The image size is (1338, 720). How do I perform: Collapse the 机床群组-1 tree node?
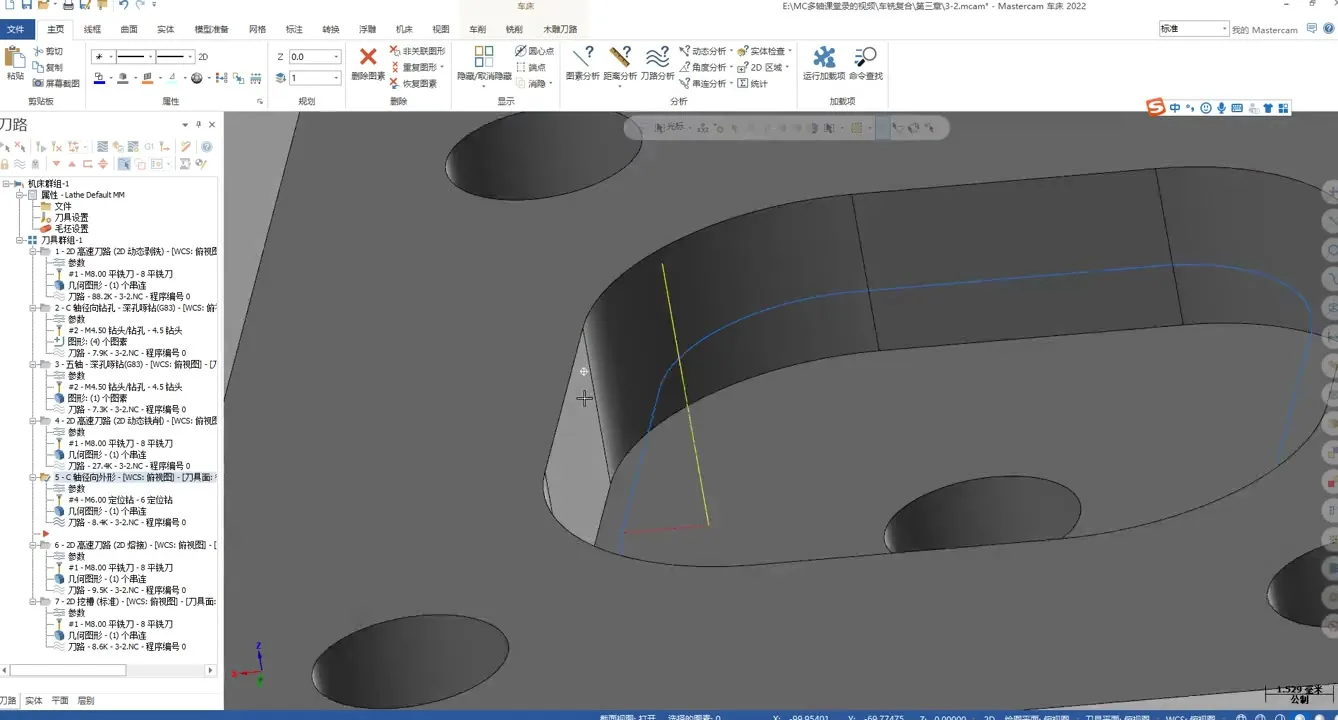click(x=7, y=184)
